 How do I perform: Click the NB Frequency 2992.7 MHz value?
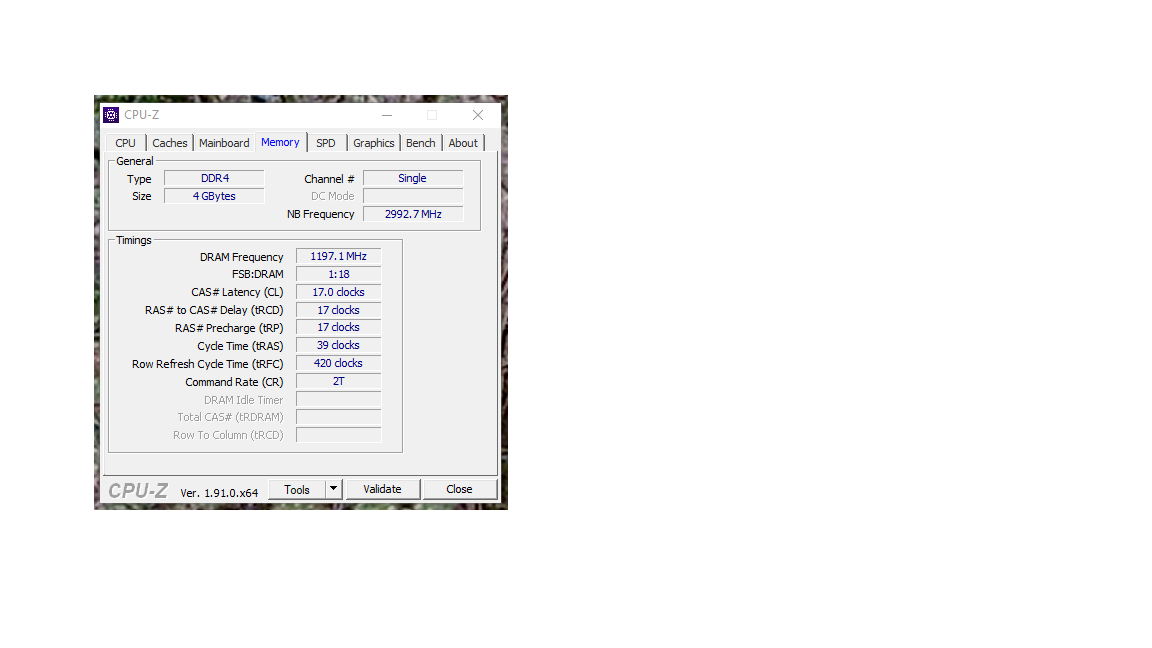click(413, 215)
